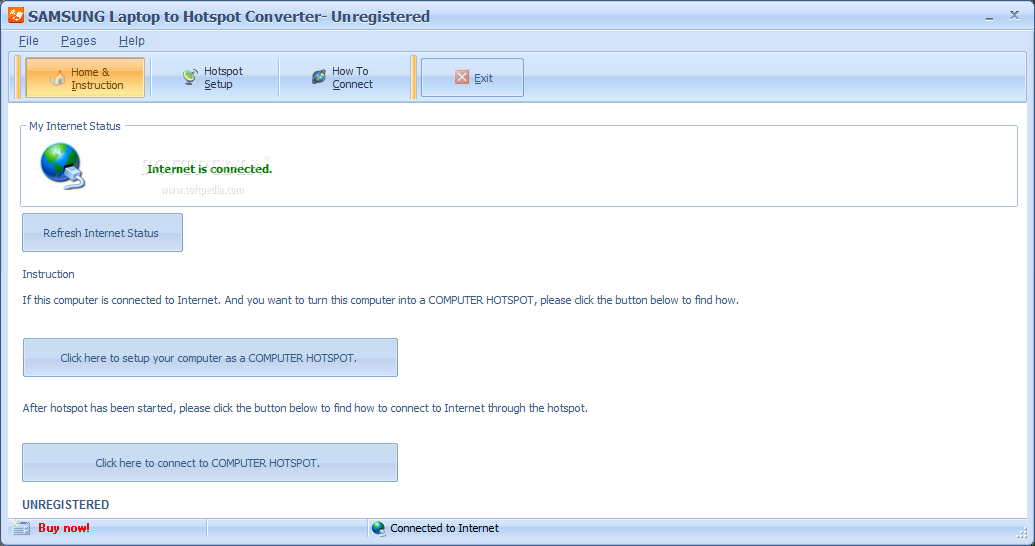The image size is (1035, 546).
Task: Open the File menu
Action: pyautogui.click(x=28, y=41)
